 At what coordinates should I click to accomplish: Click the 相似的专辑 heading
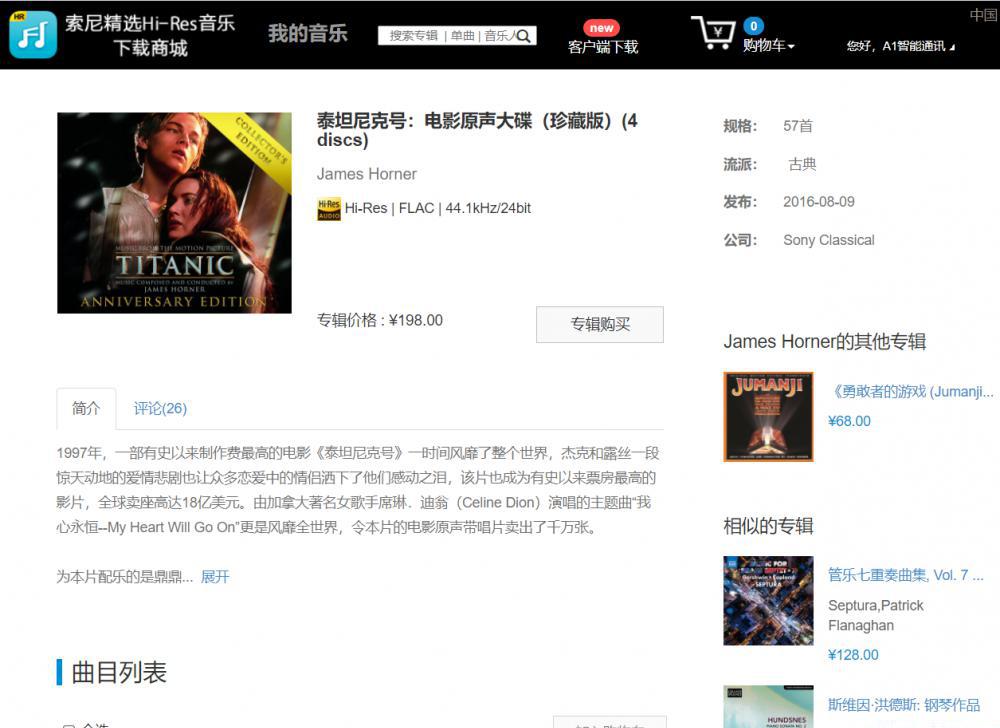point(768,526)
